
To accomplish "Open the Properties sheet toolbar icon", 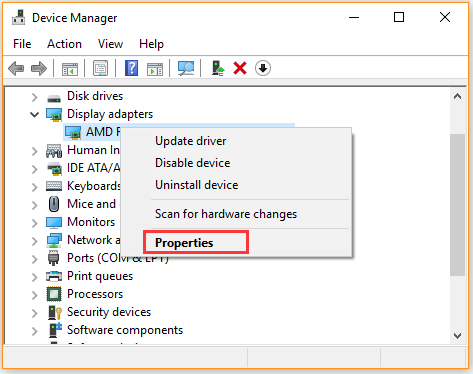I will 100,68.
